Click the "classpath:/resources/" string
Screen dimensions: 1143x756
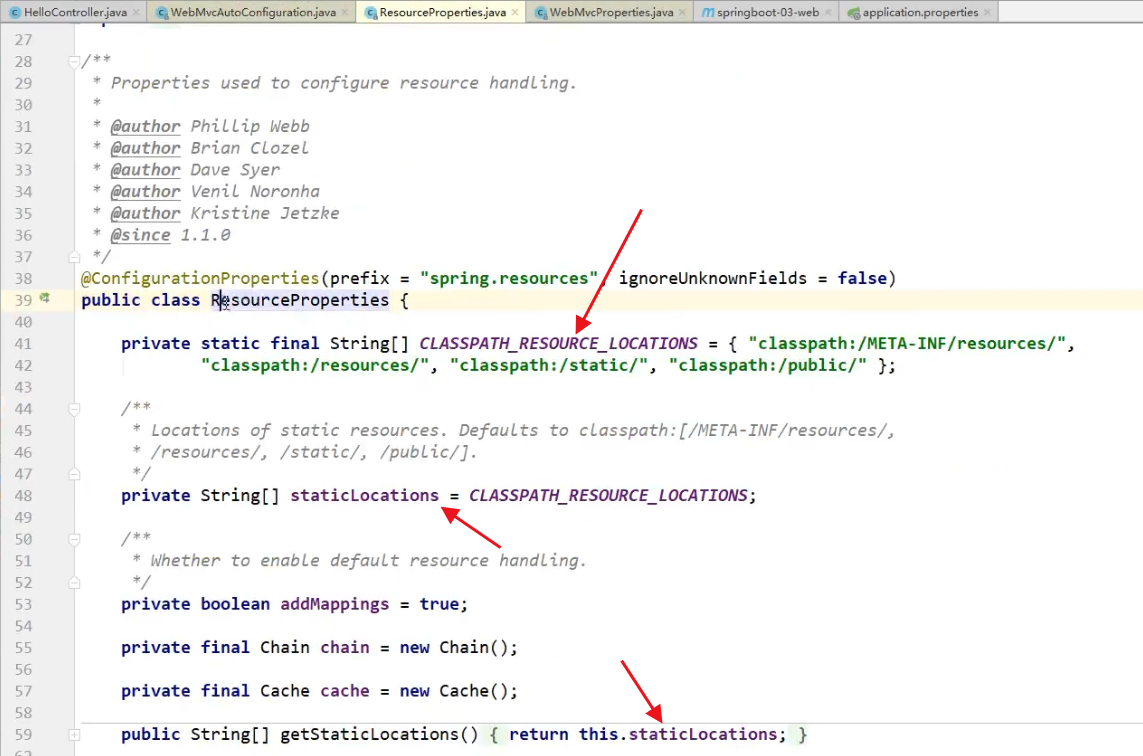click(315, 365)
